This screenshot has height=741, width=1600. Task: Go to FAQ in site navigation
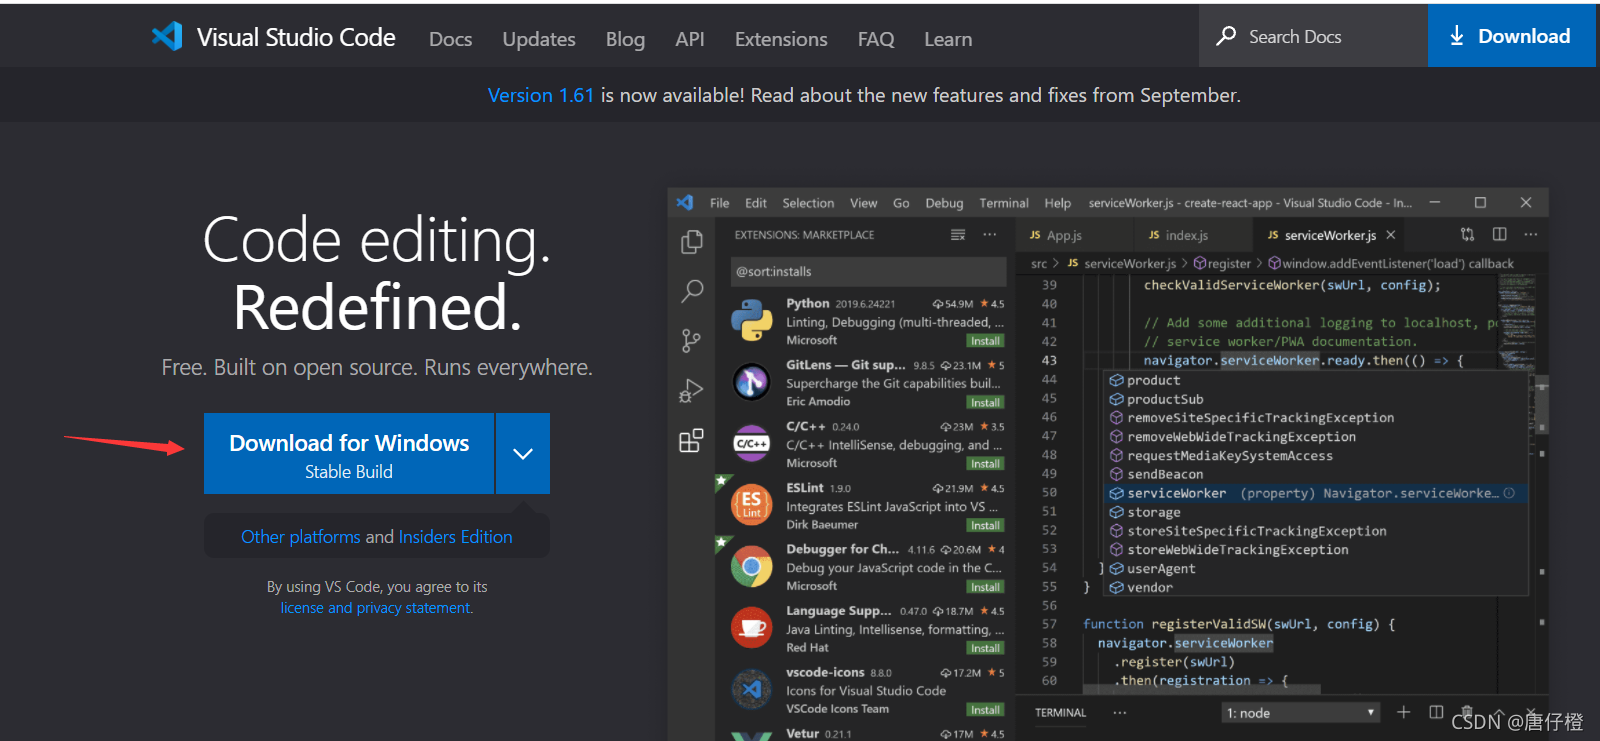point(876,39)
